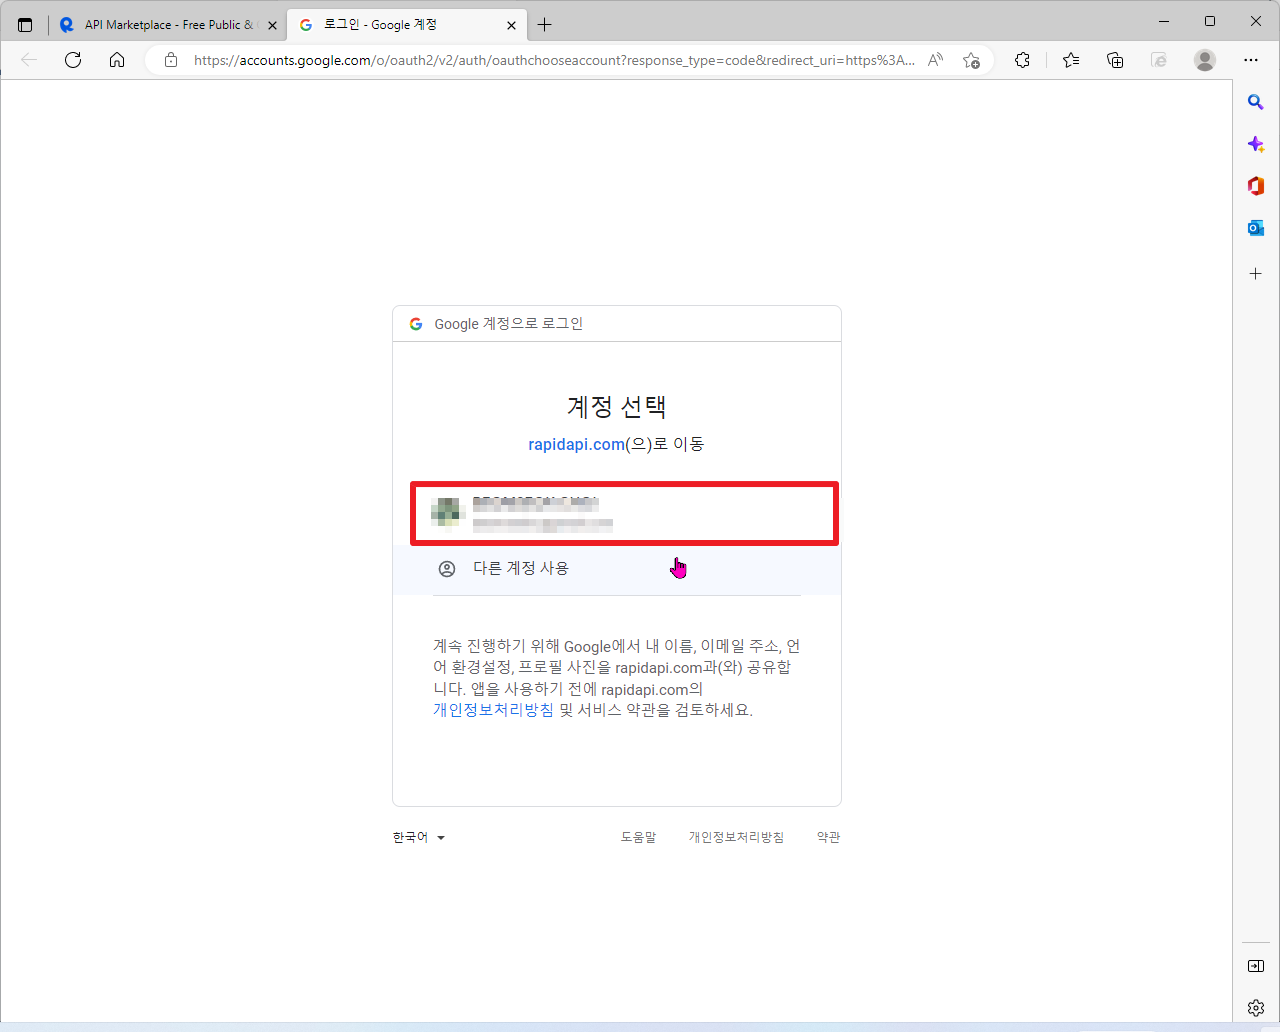Click the Read aloud icon in address bar
This screenshot has width=1280, height=1032.
click(935, 60)
